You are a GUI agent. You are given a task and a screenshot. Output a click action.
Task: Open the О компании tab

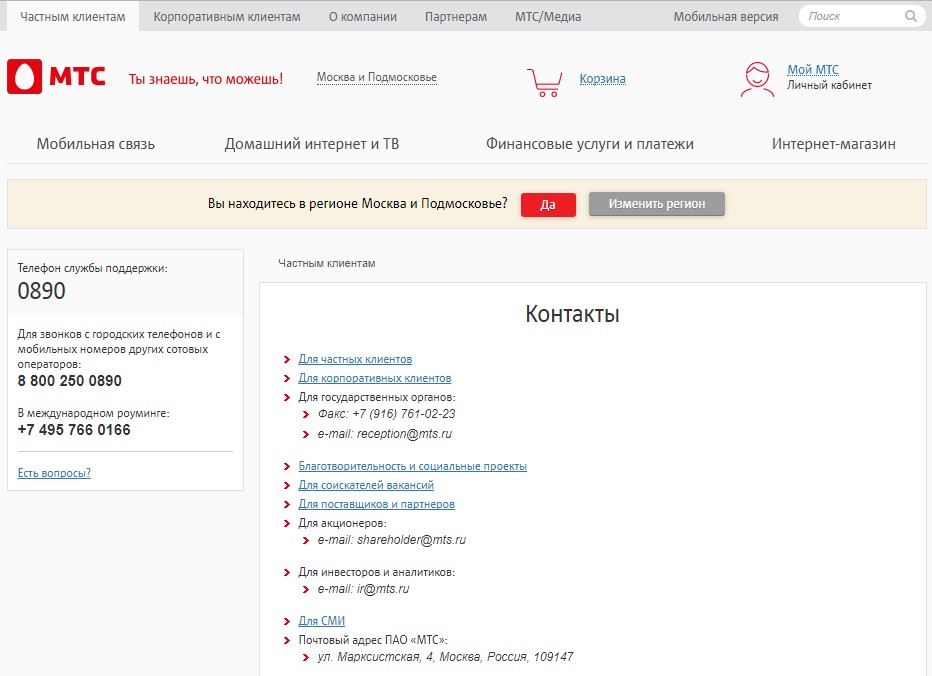[x=363, y=17]
